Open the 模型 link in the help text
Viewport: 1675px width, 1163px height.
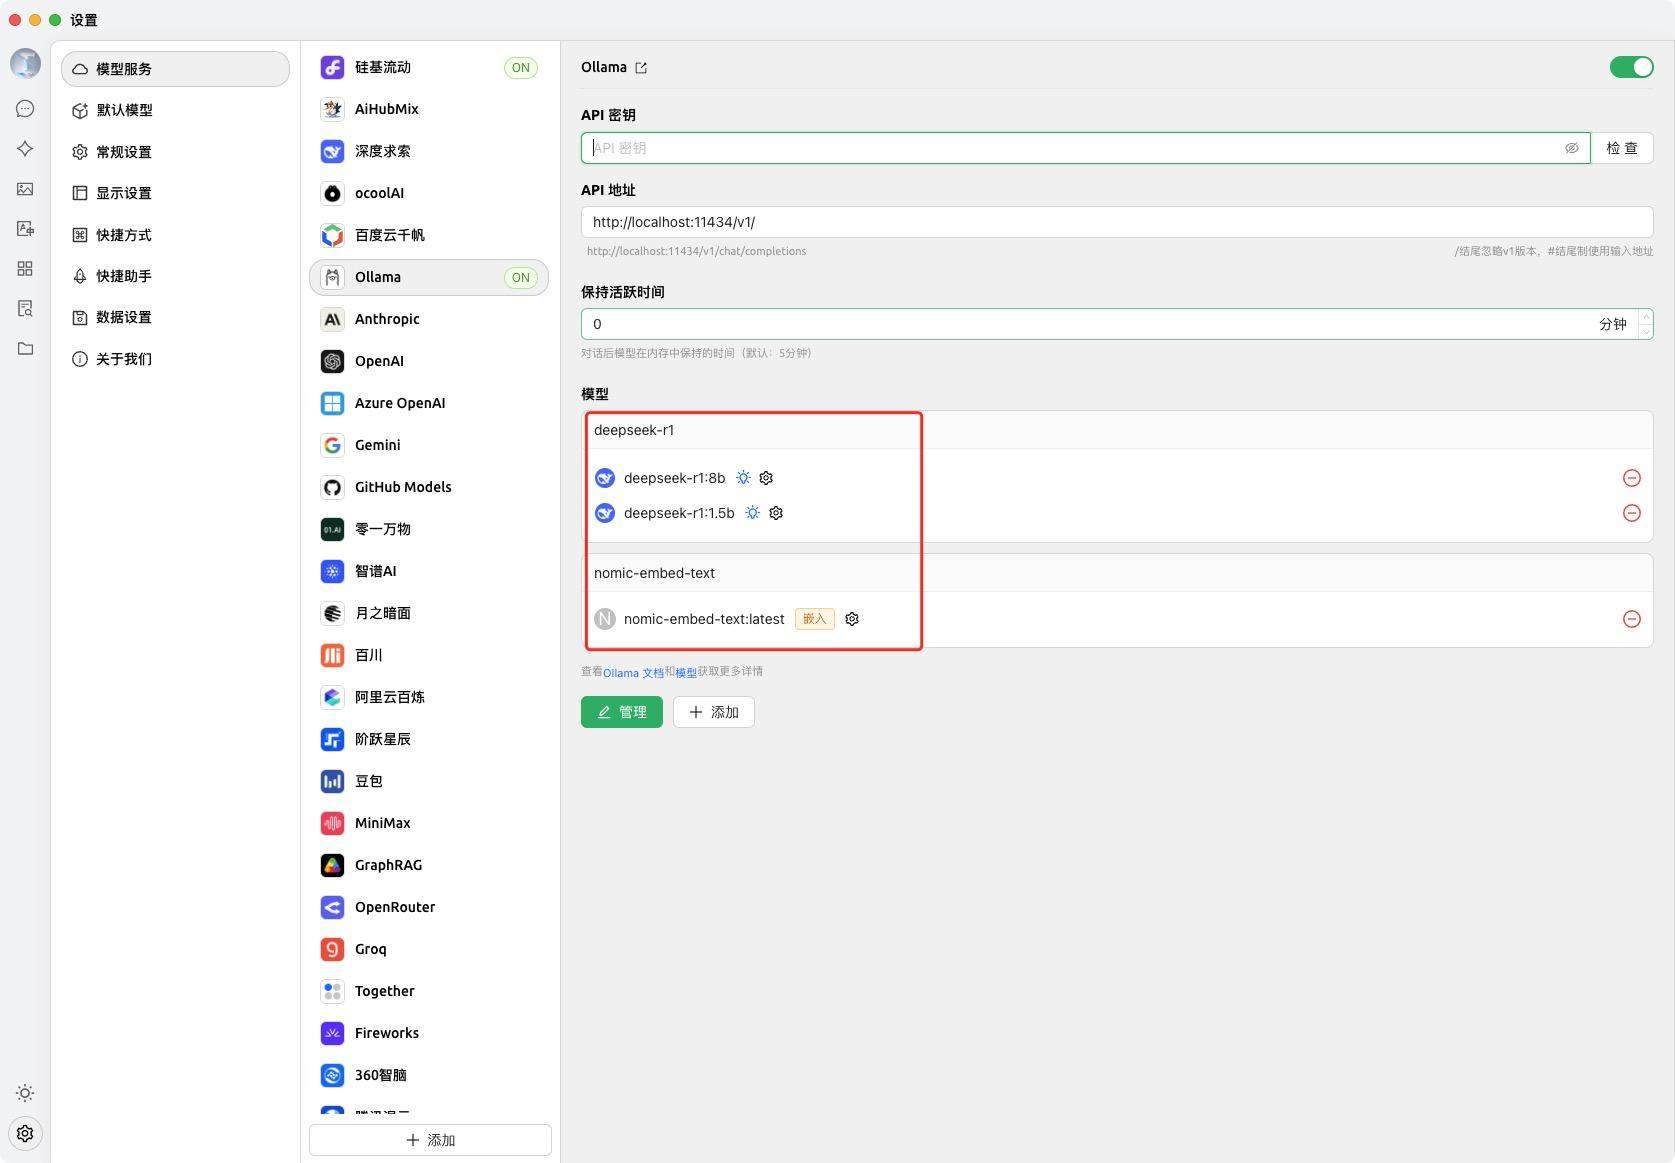686,672
